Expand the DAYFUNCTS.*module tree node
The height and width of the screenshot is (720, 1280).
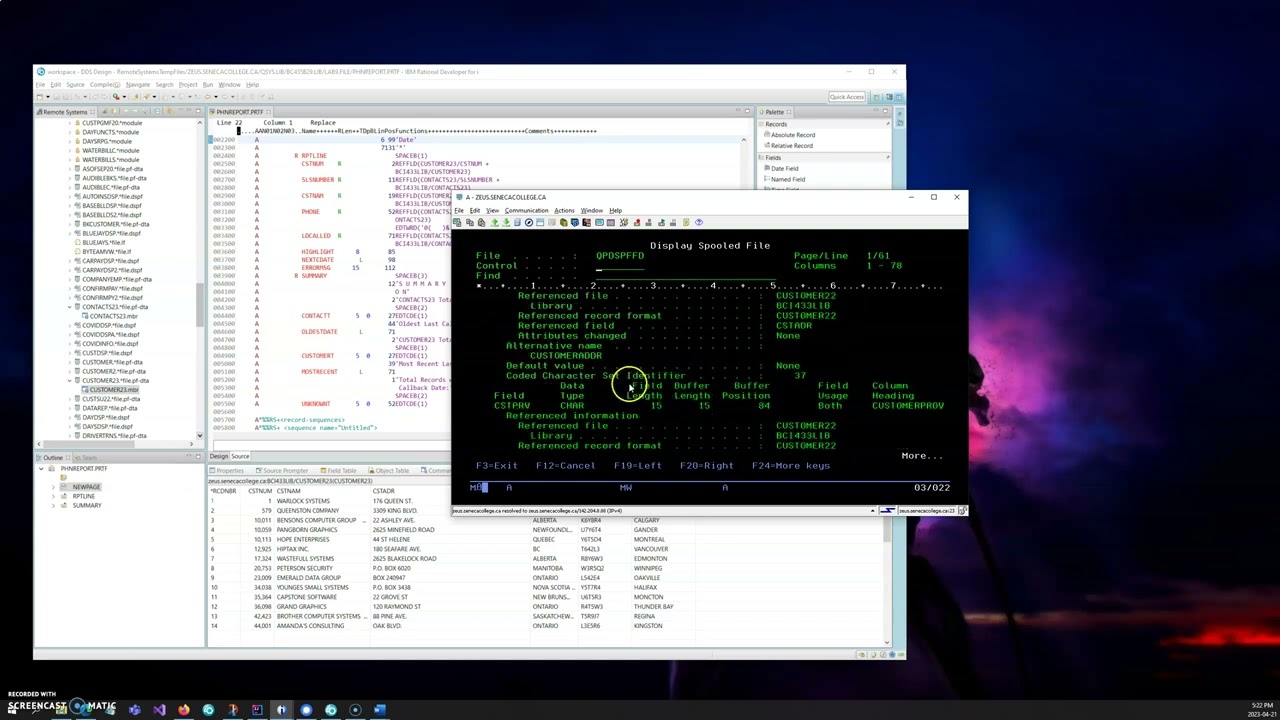point(70,132)
